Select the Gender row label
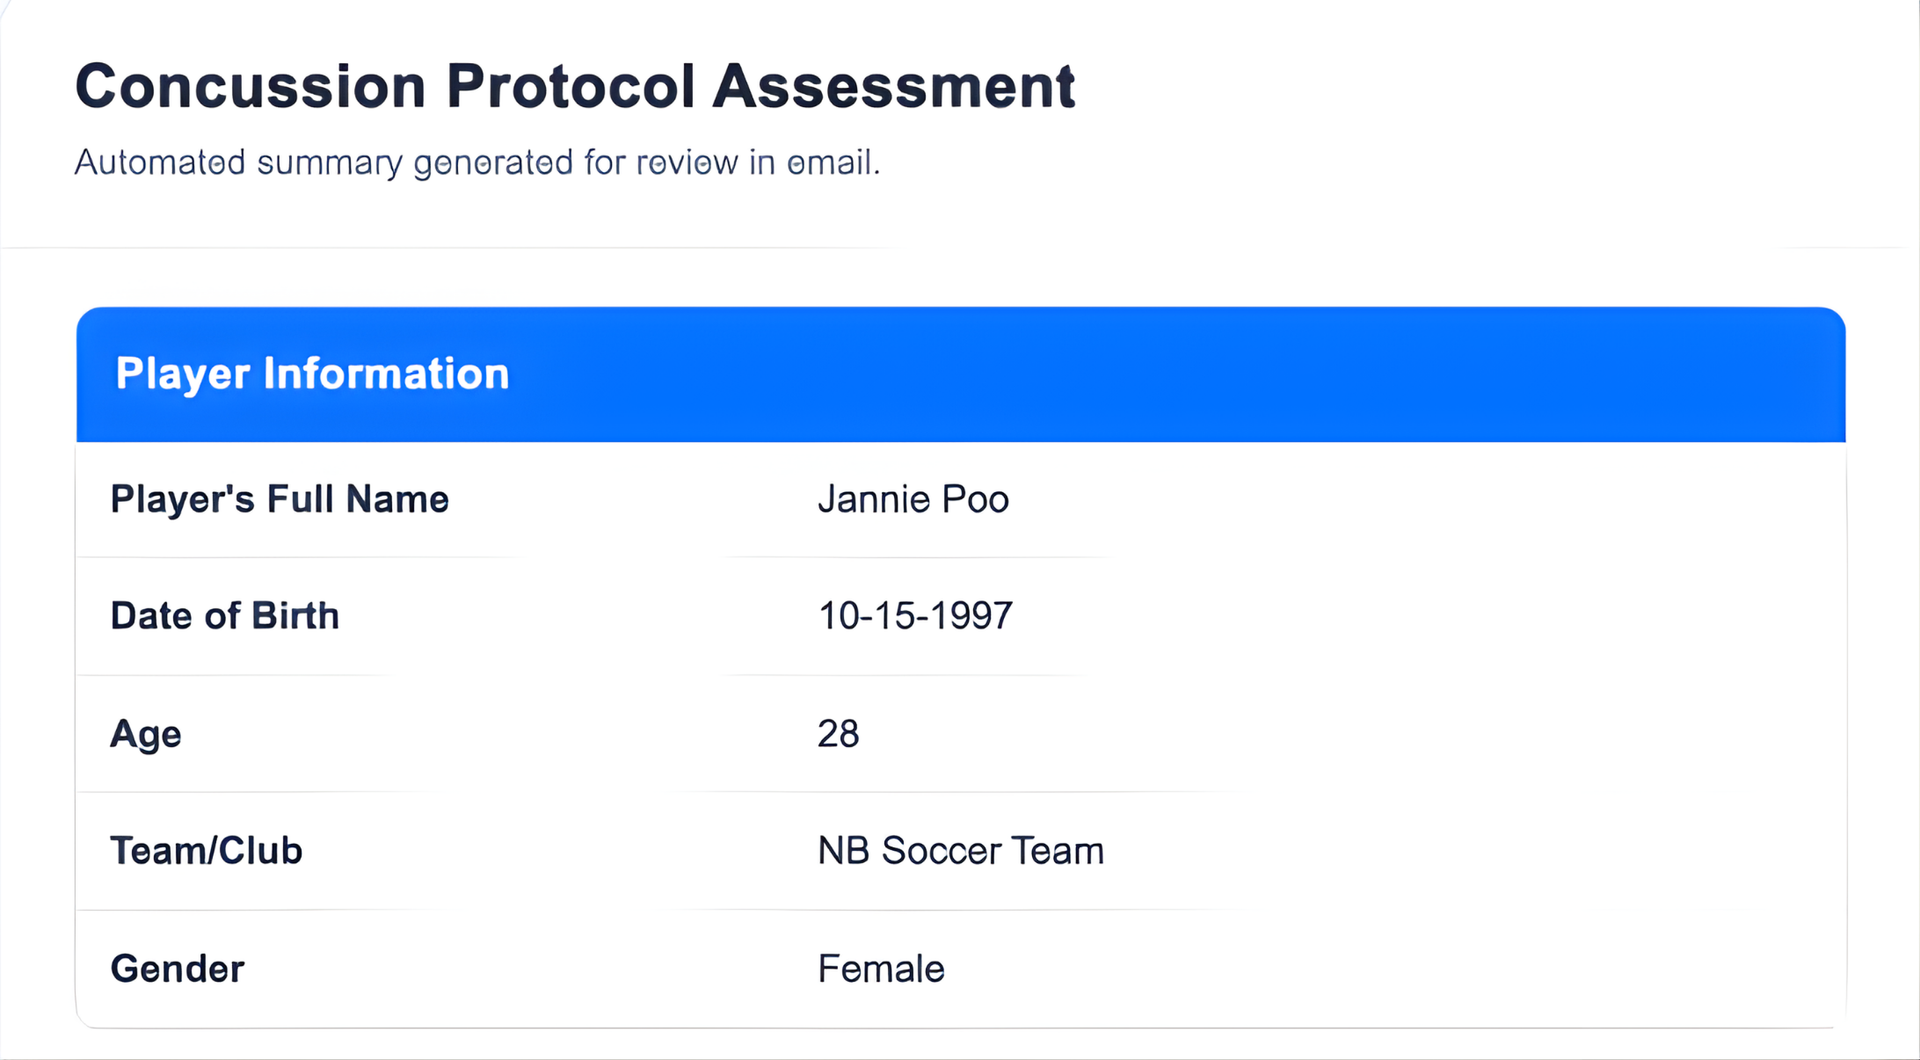Viewport: 1920px width, 1060px height. tap(177, 969)
